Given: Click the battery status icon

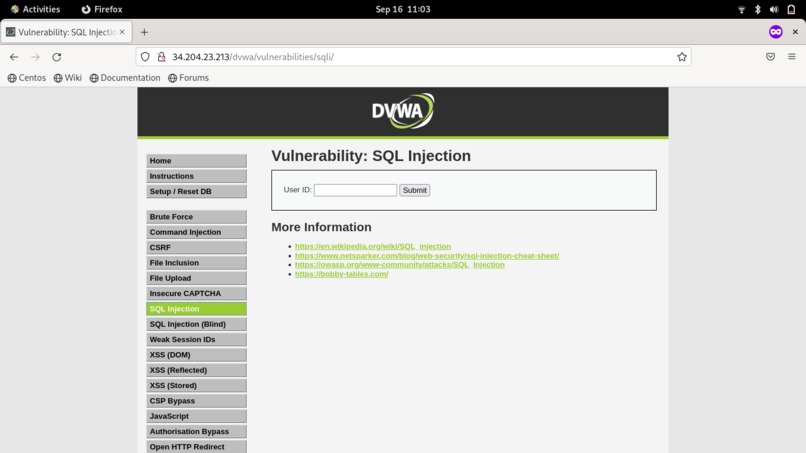Looking at the screenshot, I should coord(791,9).
